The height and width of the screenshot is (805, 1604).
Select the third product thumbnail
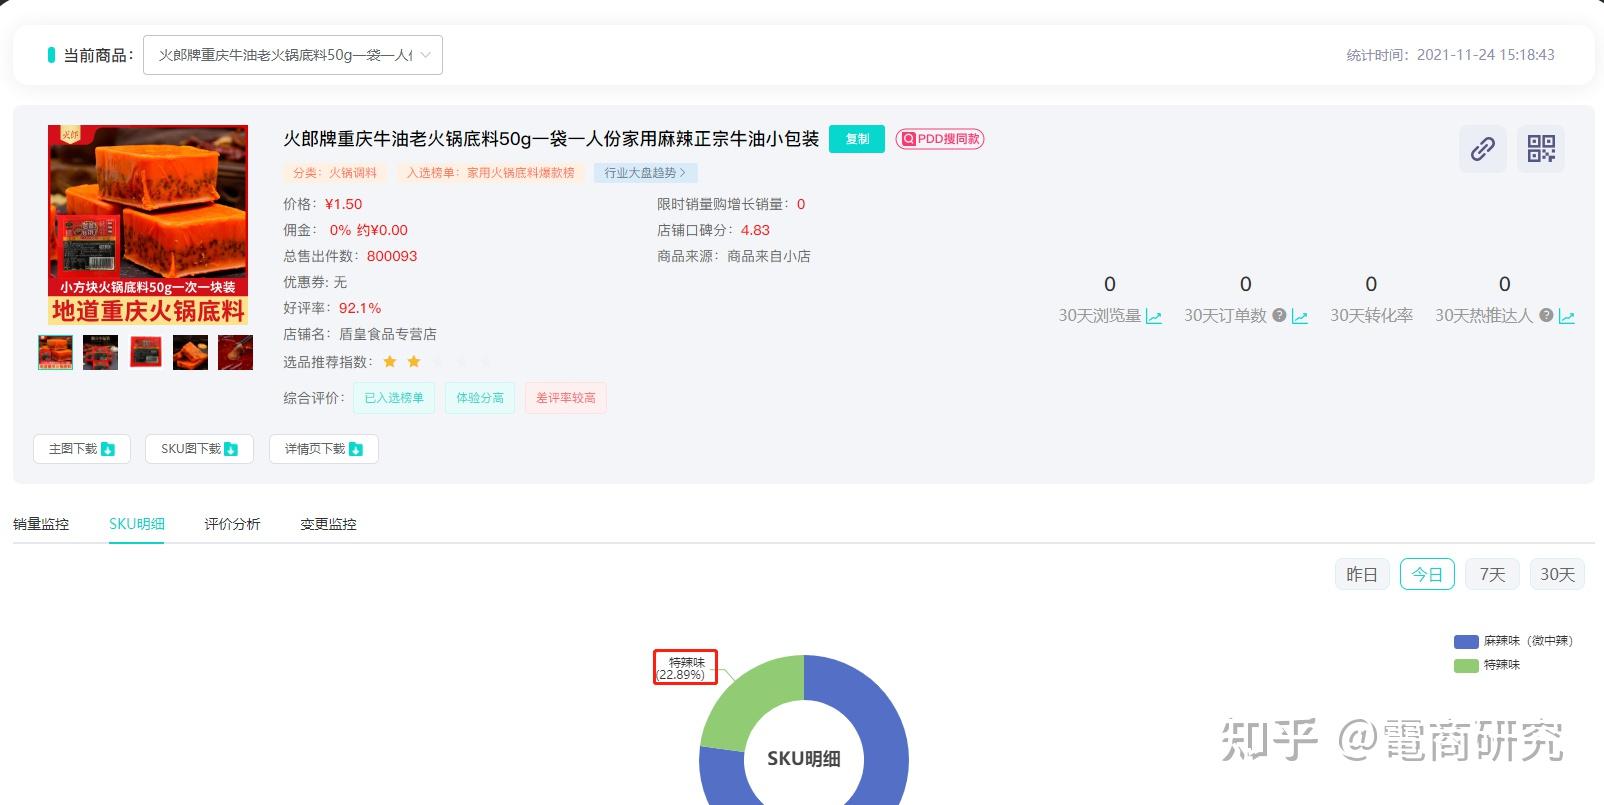click(146, 352)
